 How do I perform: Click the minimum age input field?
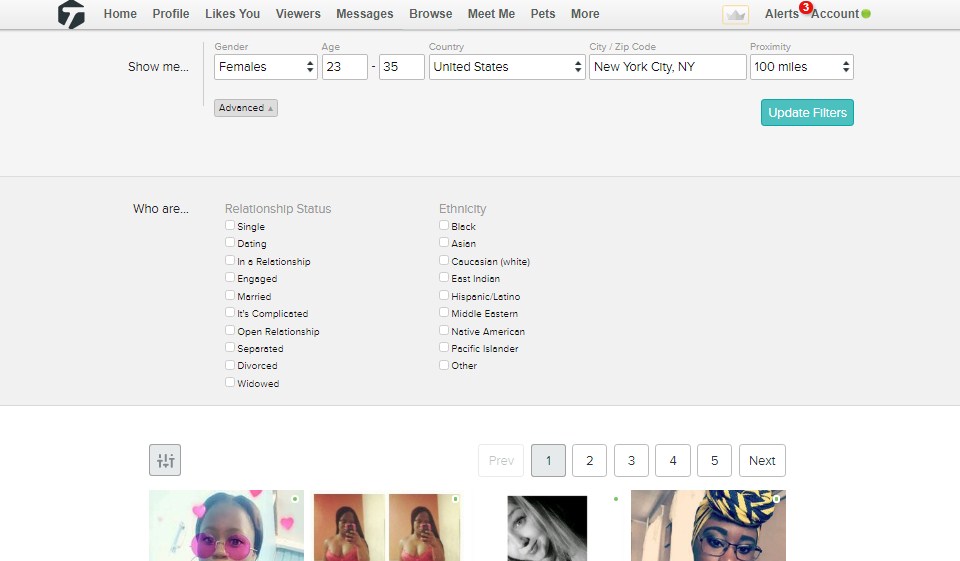(344, 67)
